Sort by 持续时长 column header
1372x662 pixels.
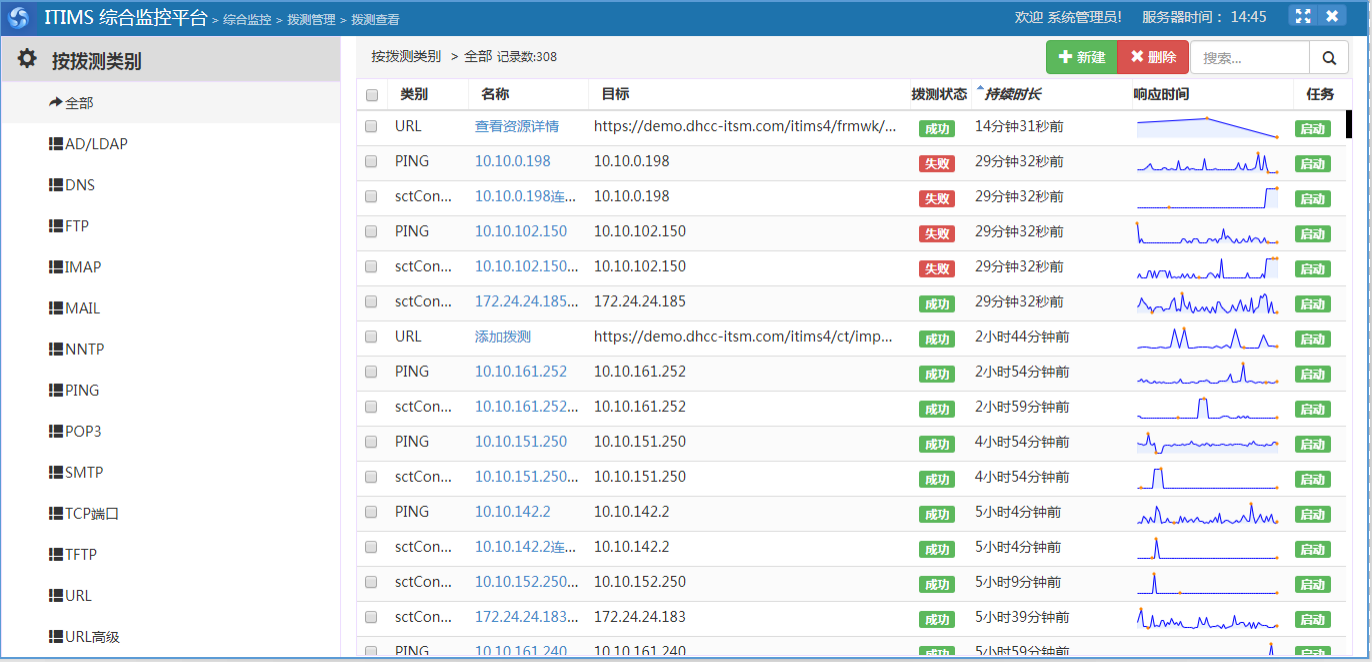click(1012, 94)
